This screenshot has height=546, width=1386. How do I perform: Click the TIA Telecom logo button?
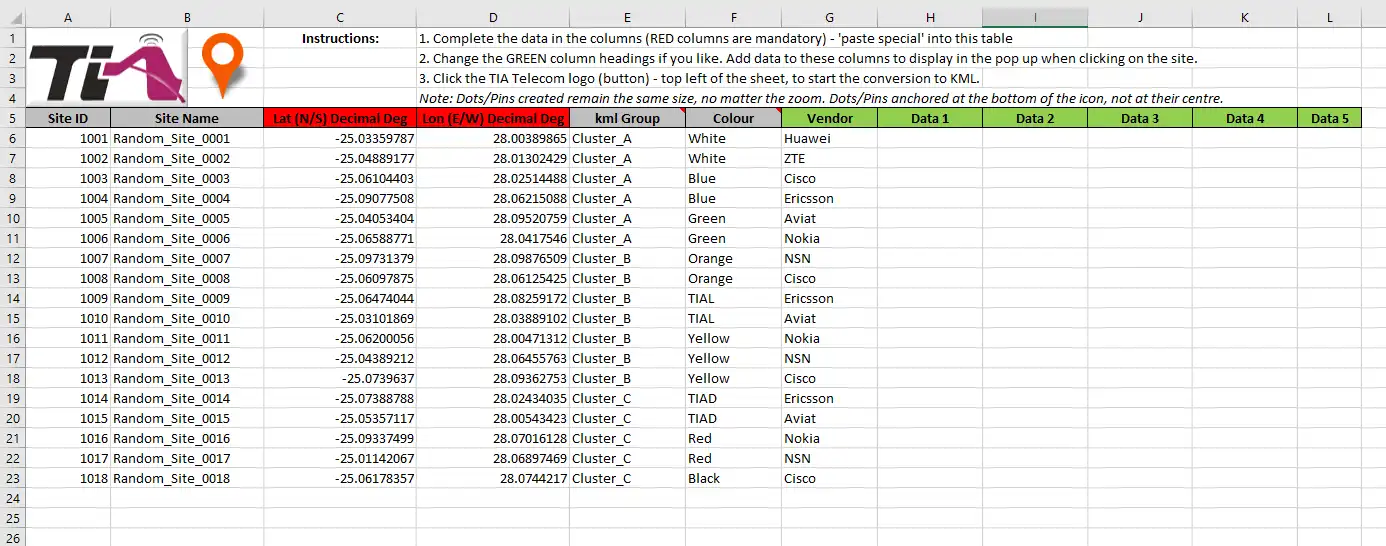click(107, 67)
